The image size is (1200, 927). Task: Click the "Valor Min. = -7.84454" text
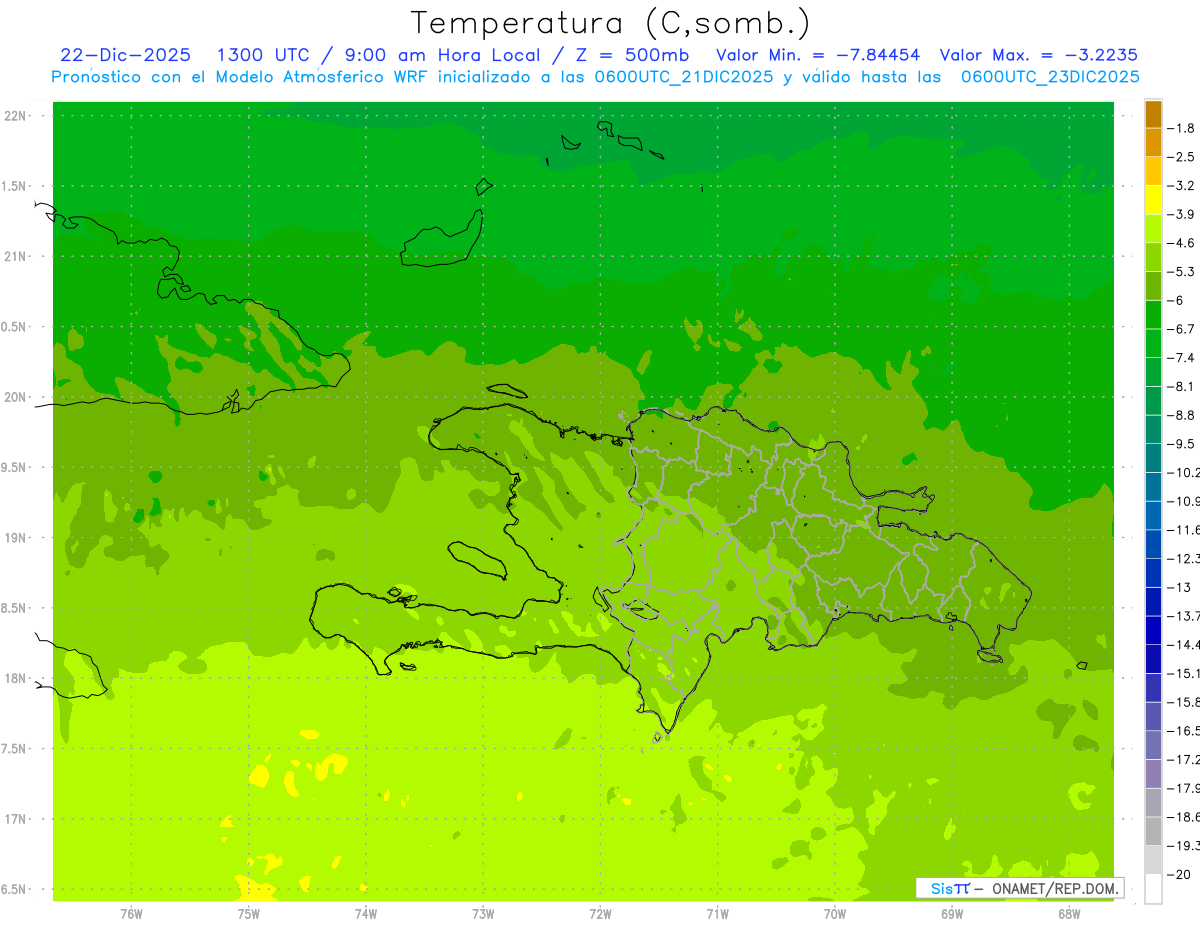819,55
